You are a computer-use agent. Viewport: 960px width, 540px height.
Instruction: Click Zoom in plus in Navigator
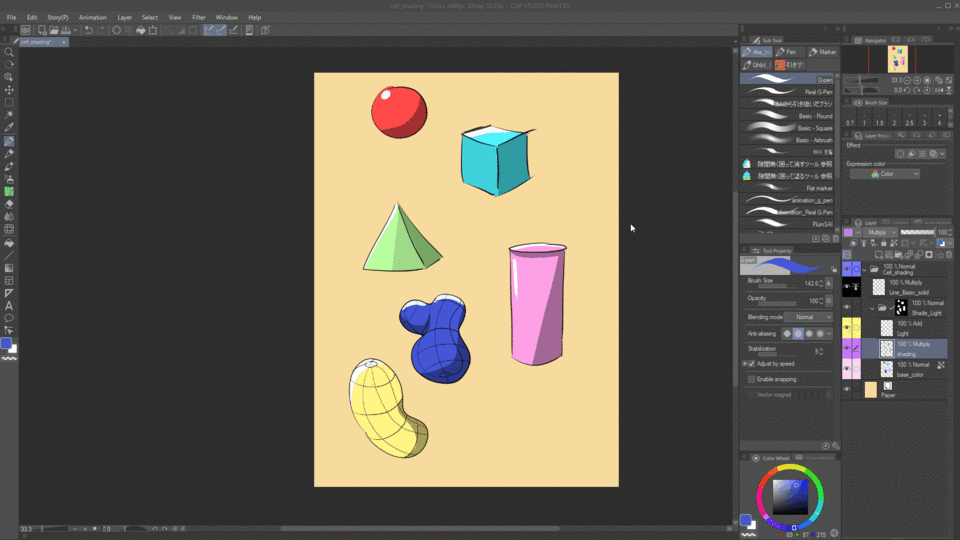point(917,80)
